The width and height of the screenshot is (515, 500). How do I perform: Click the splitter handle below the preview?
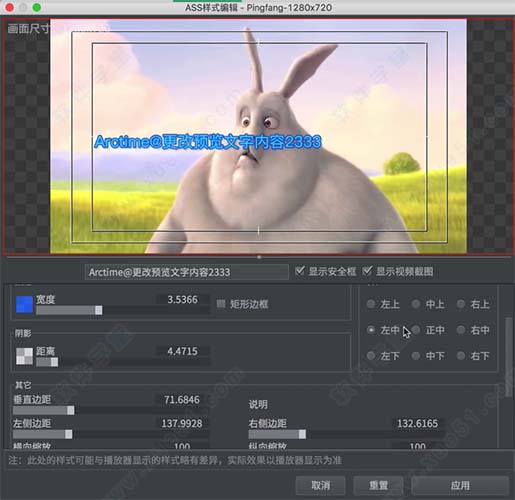point(259,257)
